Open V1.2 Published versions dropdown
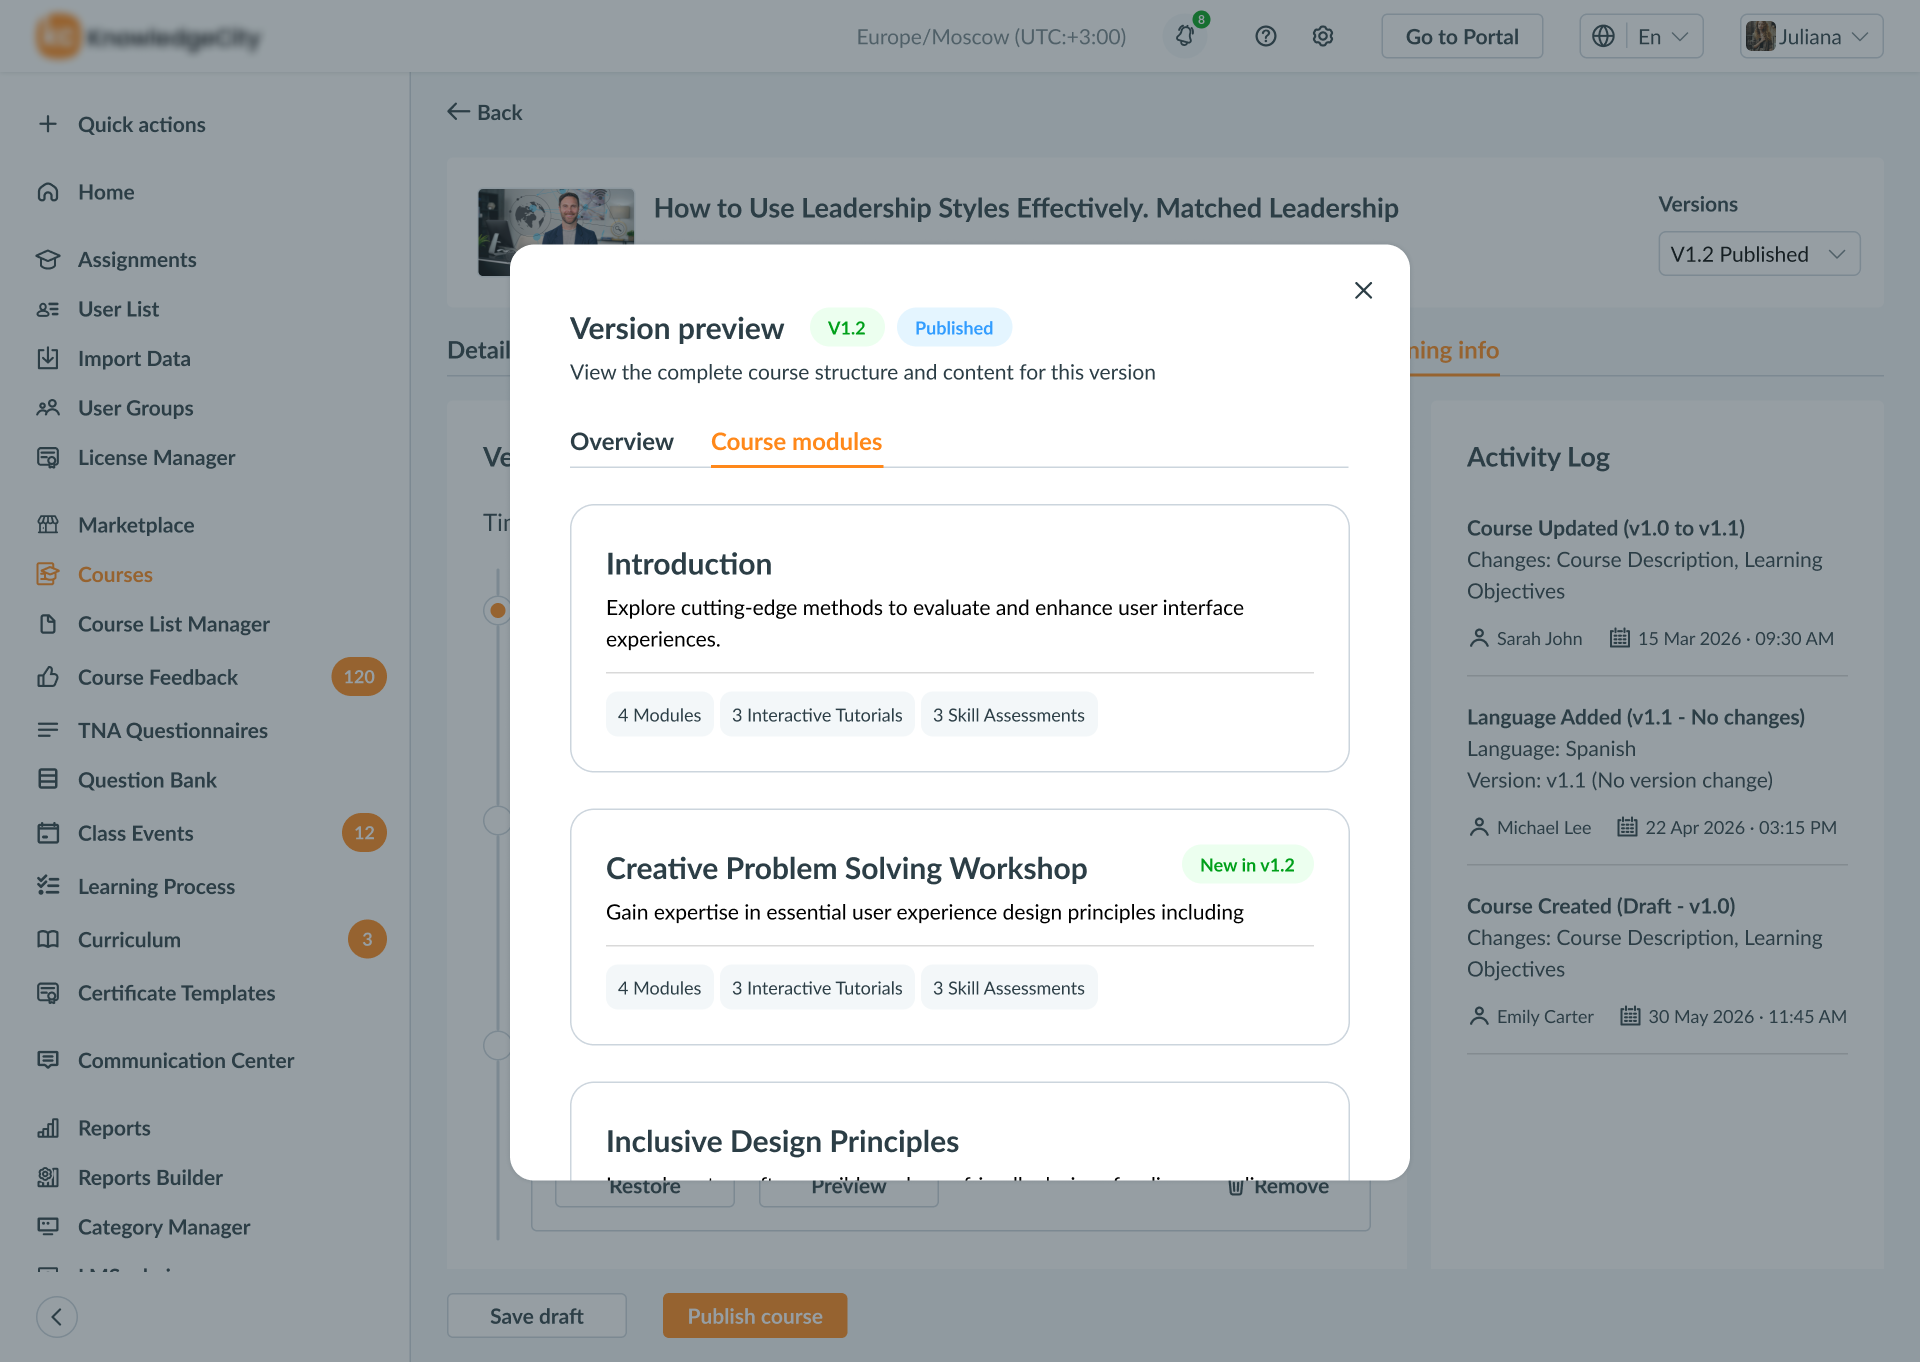 point(1759,254)
